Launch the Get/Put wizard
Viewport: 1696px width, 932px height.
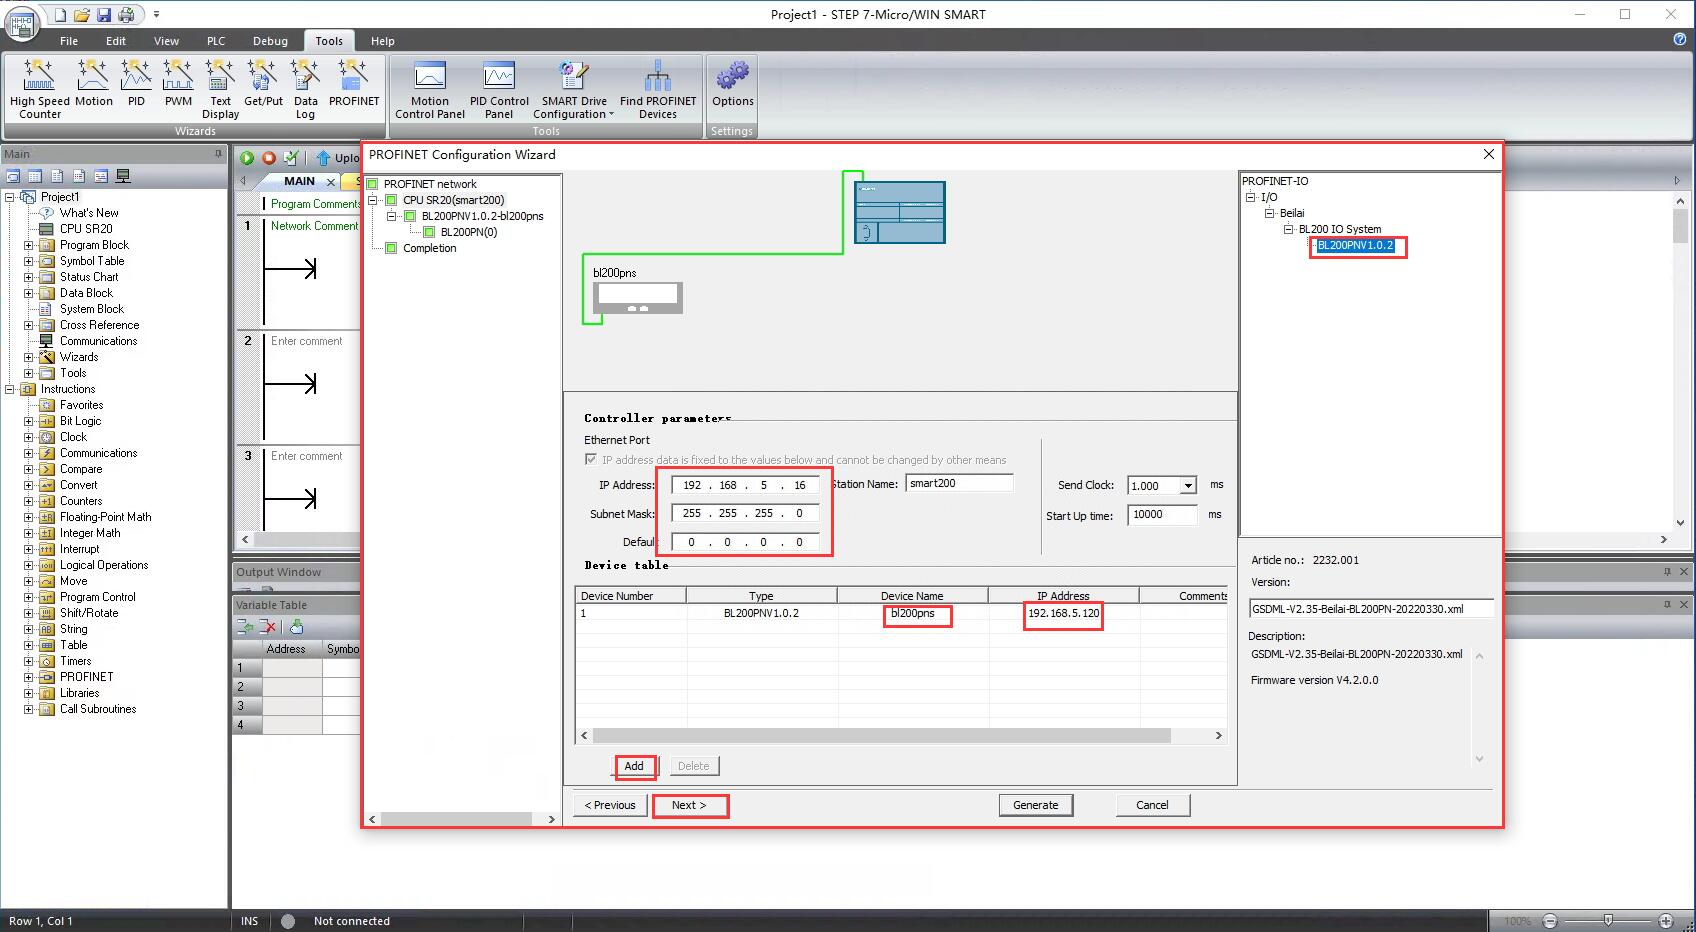263,83
